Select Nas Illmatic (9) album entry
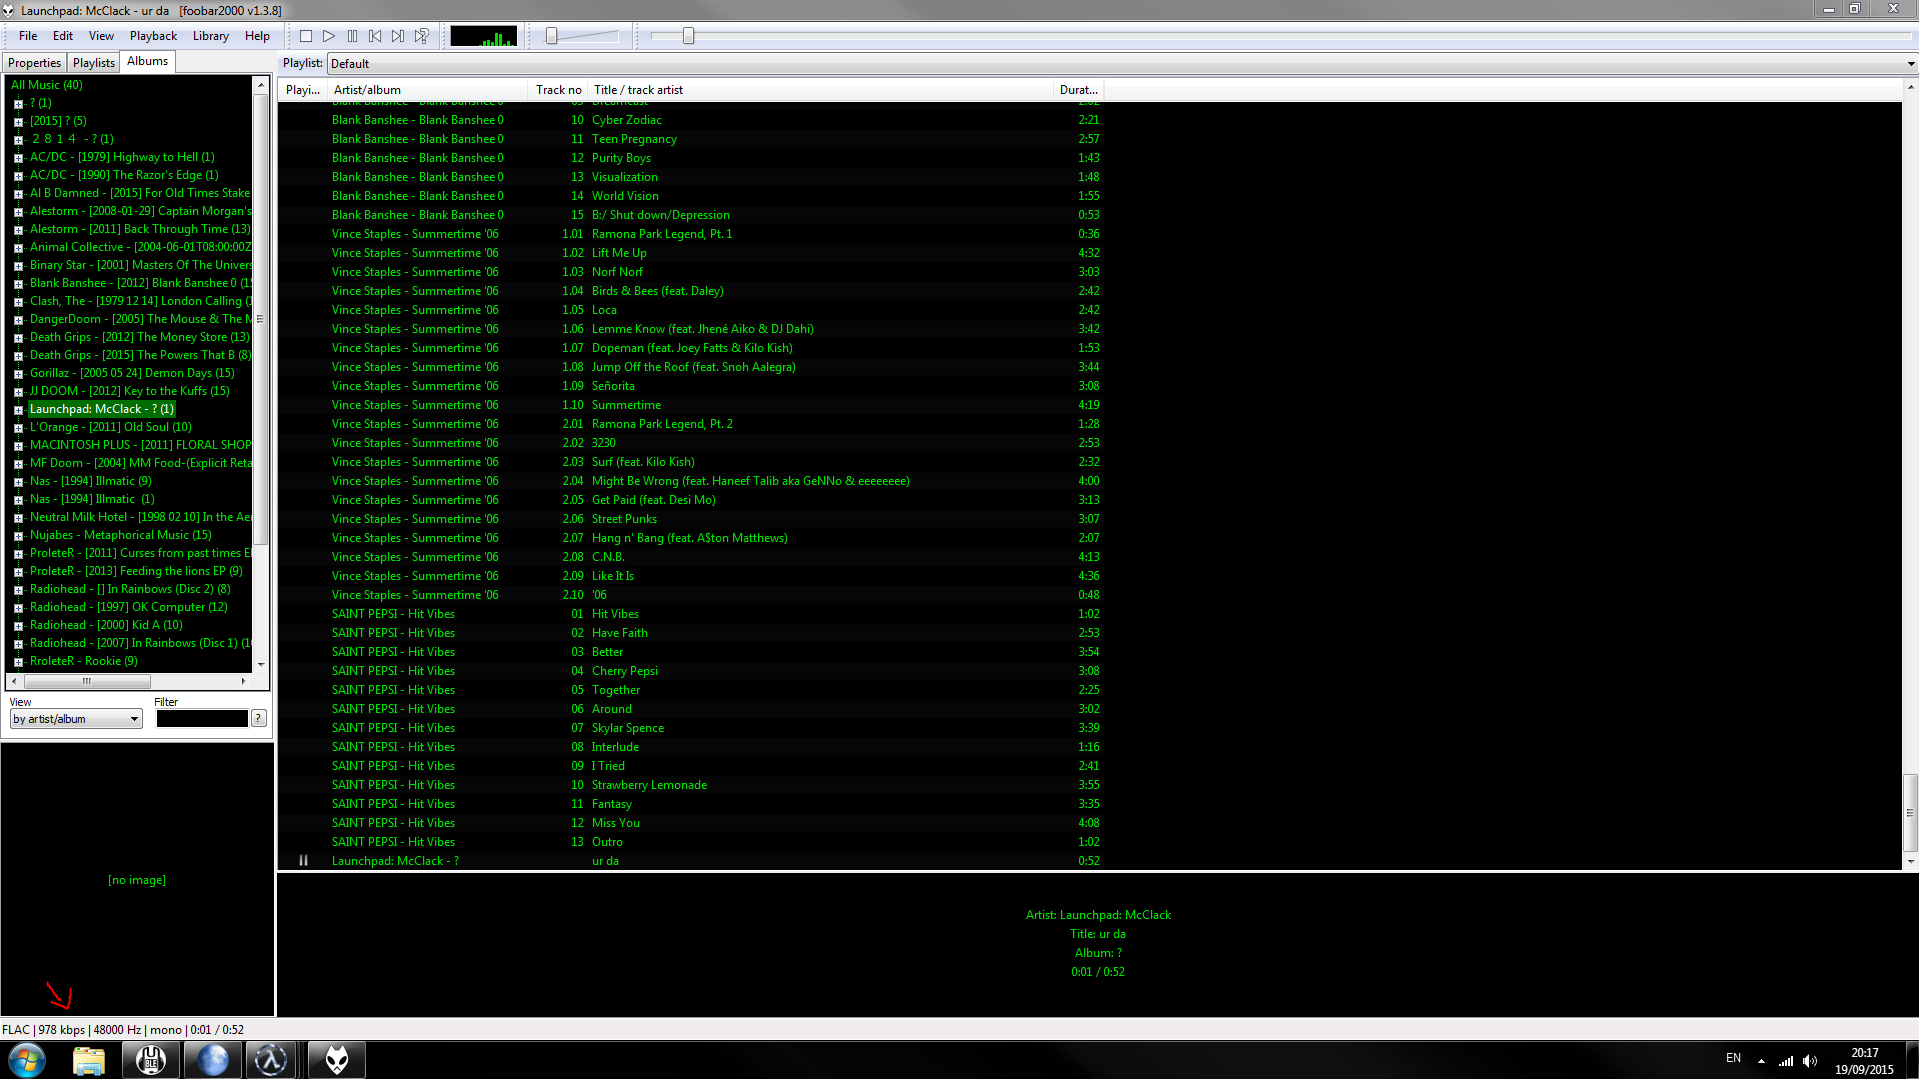Screen dimensions: 1919x1079 91,481
